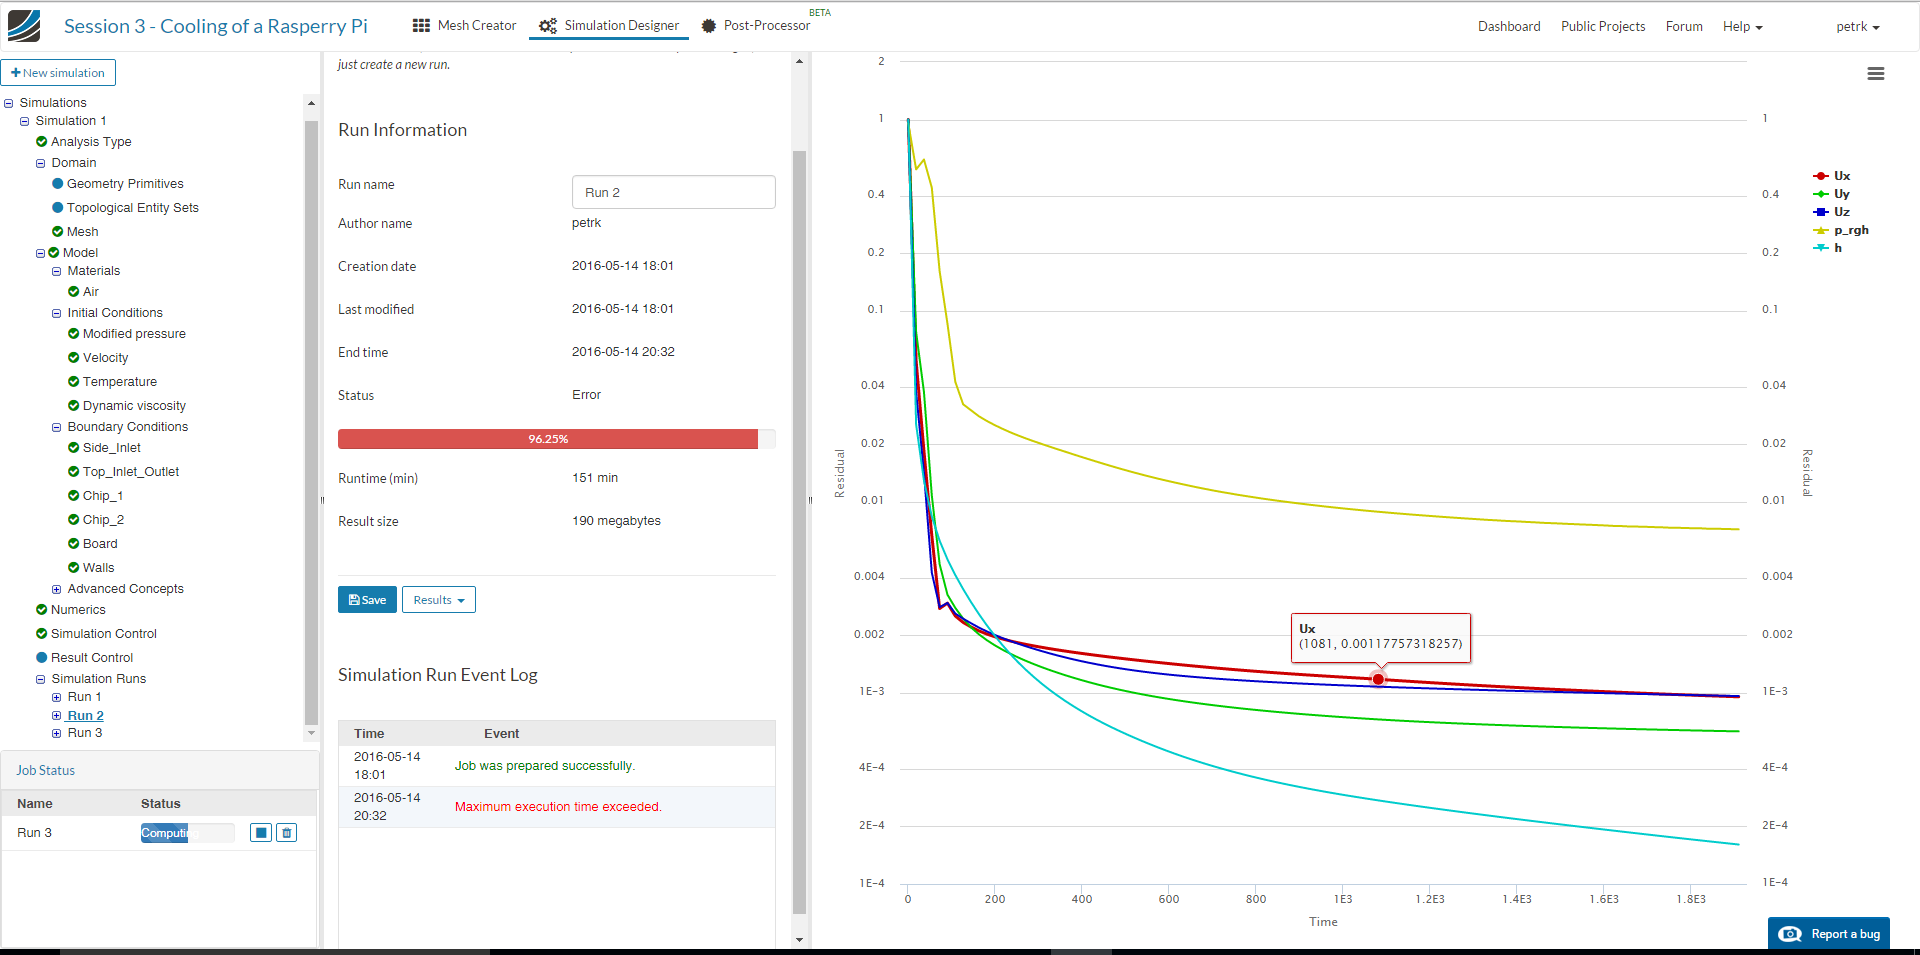Open the Job Status panel header

click(159, 771)
